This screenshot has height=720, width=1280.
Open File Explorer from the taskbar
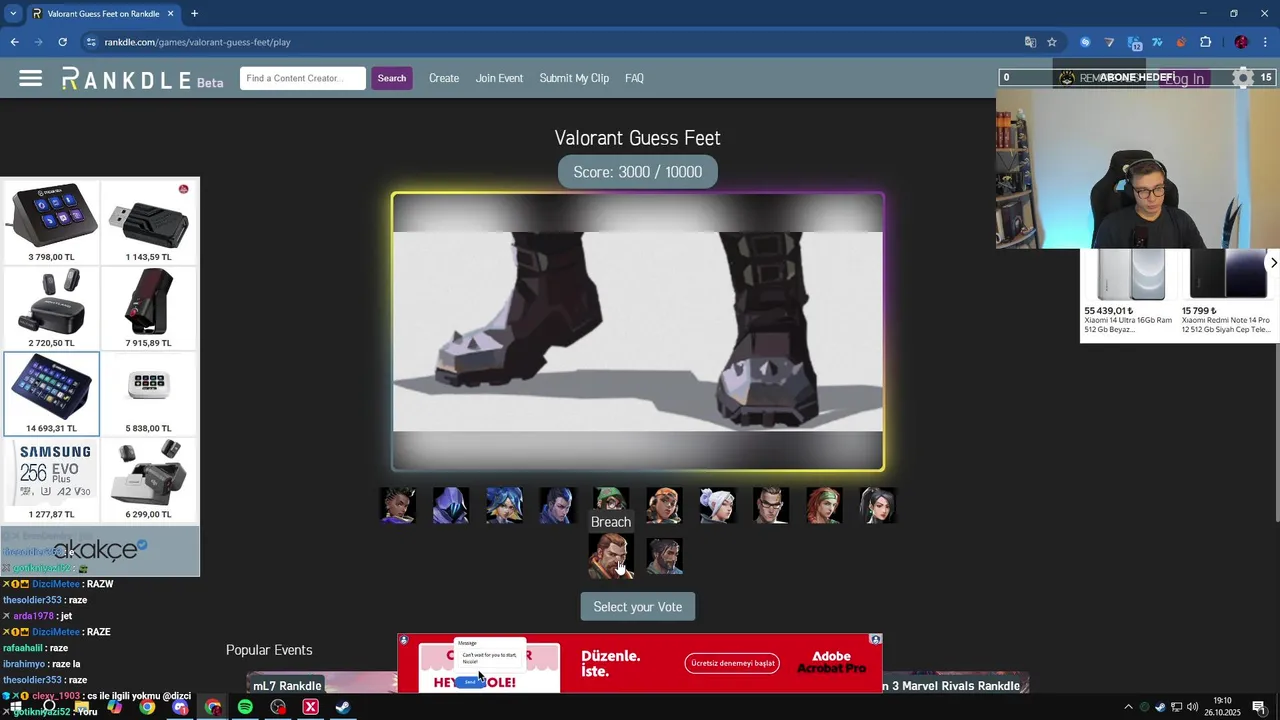click(82, 707)
